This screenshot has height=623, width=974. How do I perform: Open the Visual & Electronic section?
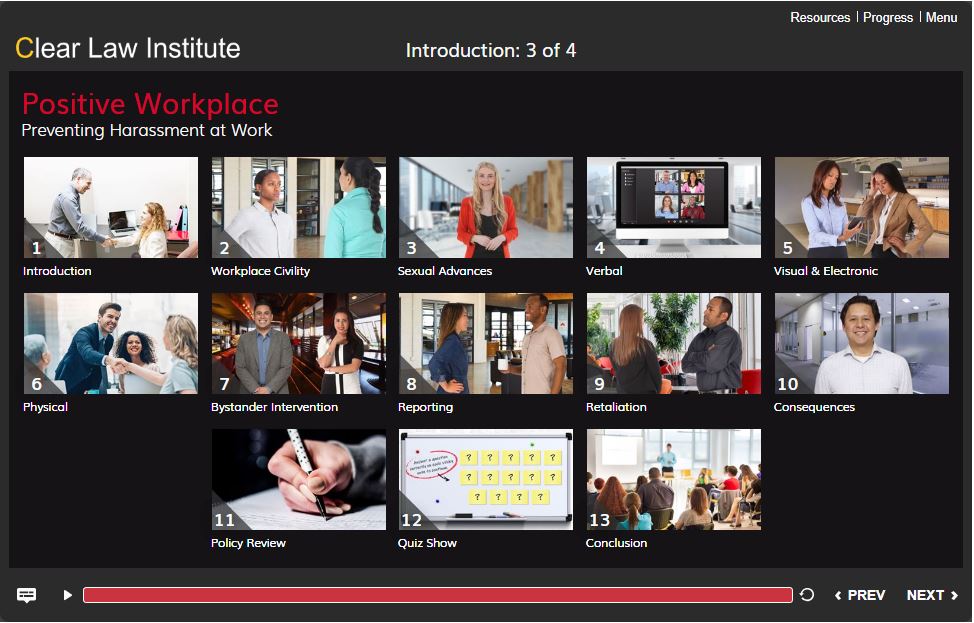click(861, 207)
